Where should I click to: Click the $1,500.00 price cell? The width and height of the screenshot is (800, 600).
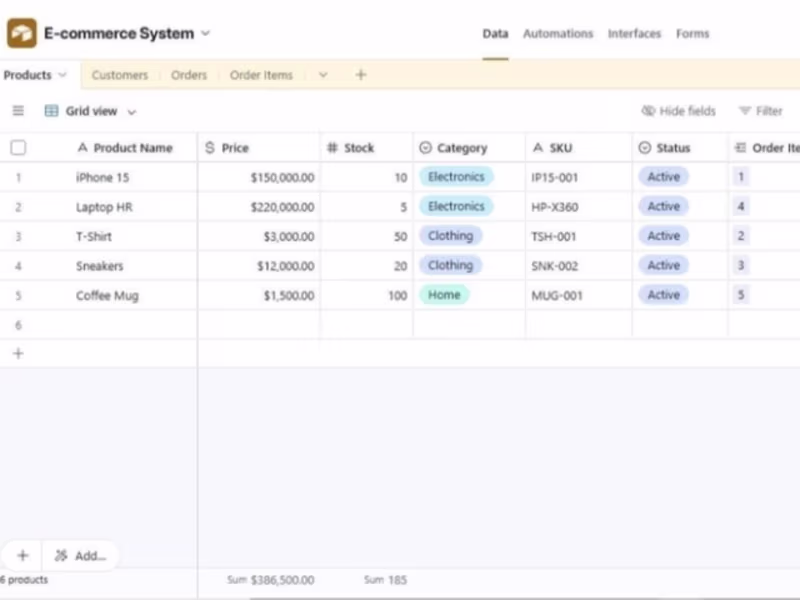[259, 296]
